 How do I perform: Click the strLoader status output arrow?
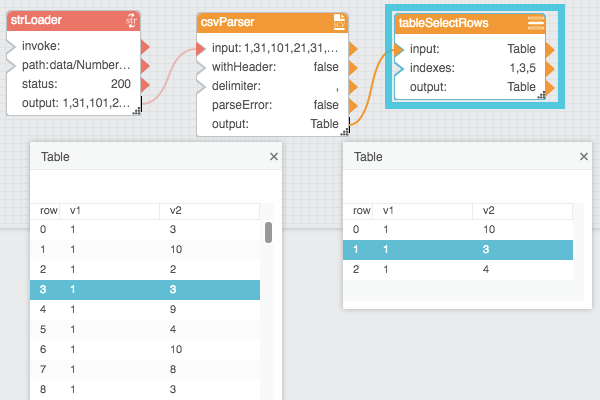pyautogui.click(x=145, y=84)
